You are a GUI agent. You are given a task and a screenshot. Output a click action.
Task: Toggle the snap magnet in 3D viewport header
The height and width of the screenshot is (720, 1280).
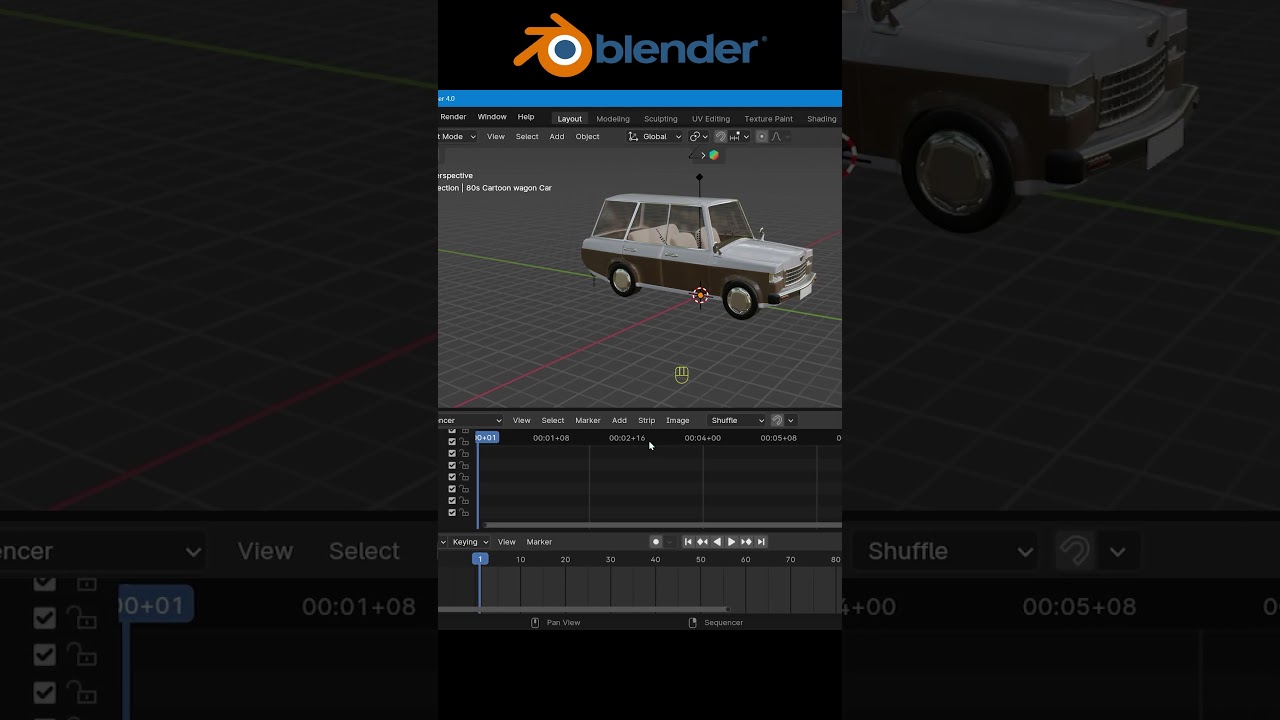point(720,136)
